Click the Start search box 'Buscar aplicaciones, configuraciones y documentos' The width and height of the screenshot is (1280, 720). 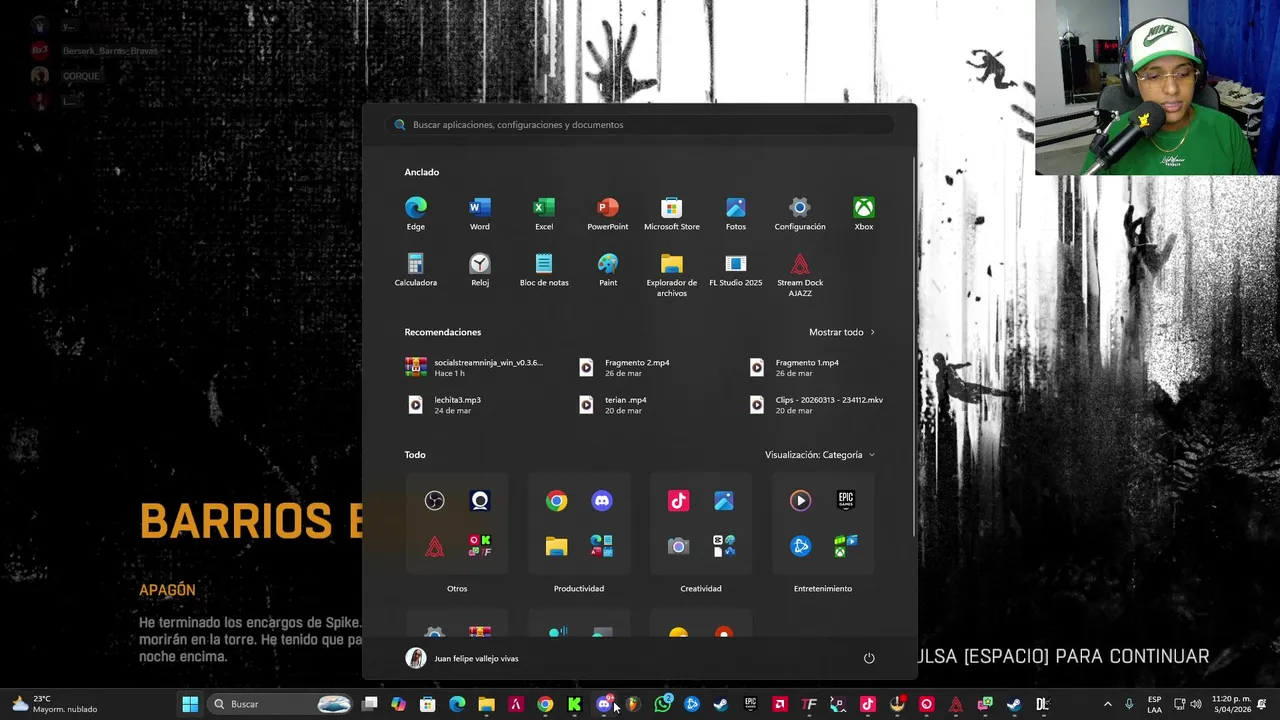pos(640,125)
